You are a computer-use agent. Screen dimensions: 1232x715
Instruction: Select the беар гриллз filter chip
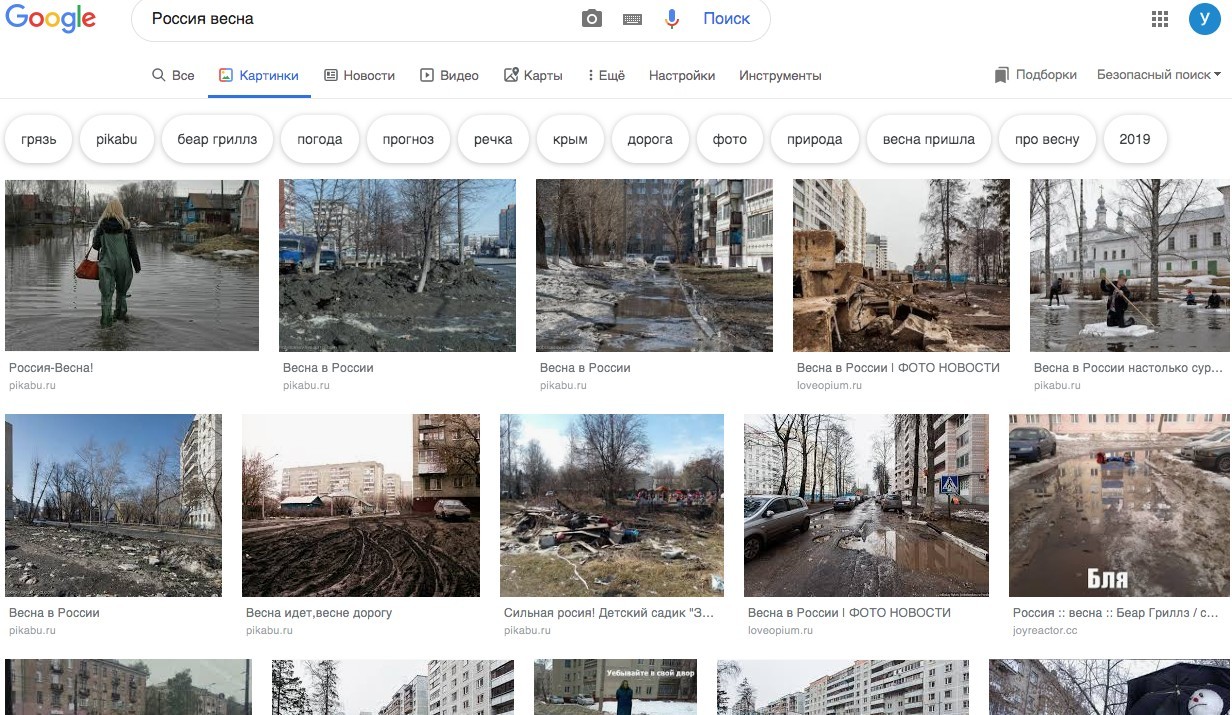tap(217, 139)
